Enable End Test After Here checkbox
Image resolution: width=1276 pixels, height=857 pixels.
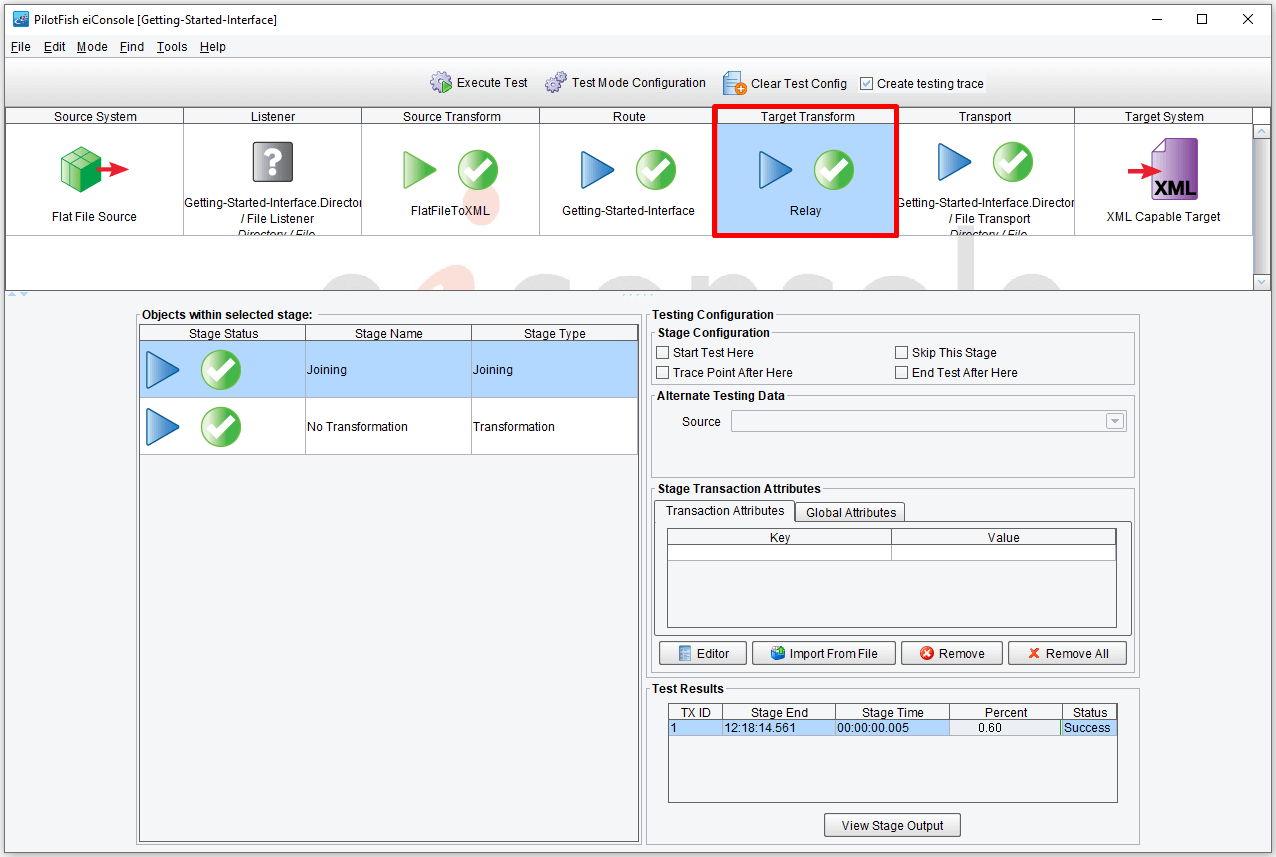click(902, 373)
